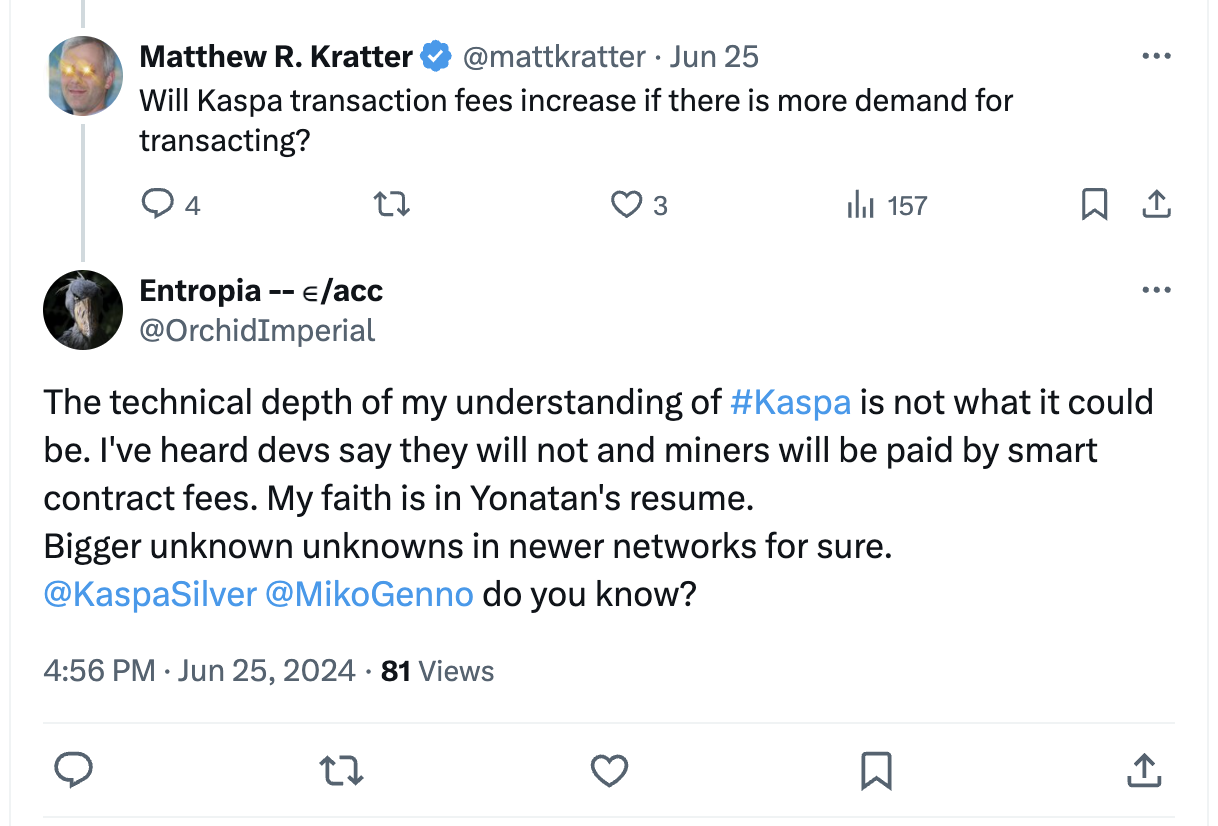This screenshot has height=826, width=1218.
Task: Open Entropia's profile avatar
Action: (83, 310)
